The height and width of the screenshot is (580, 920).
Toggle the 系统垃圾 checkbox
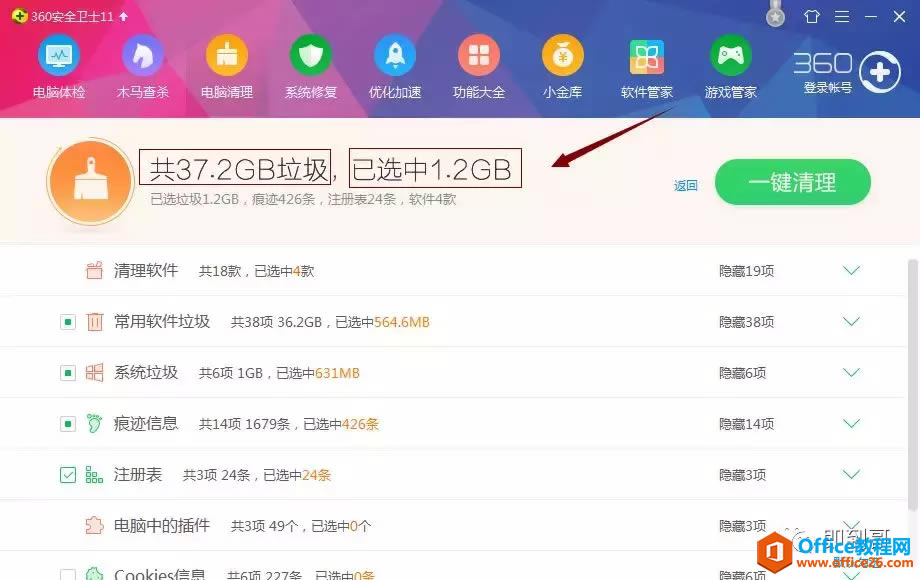click(x=68, y=373)
